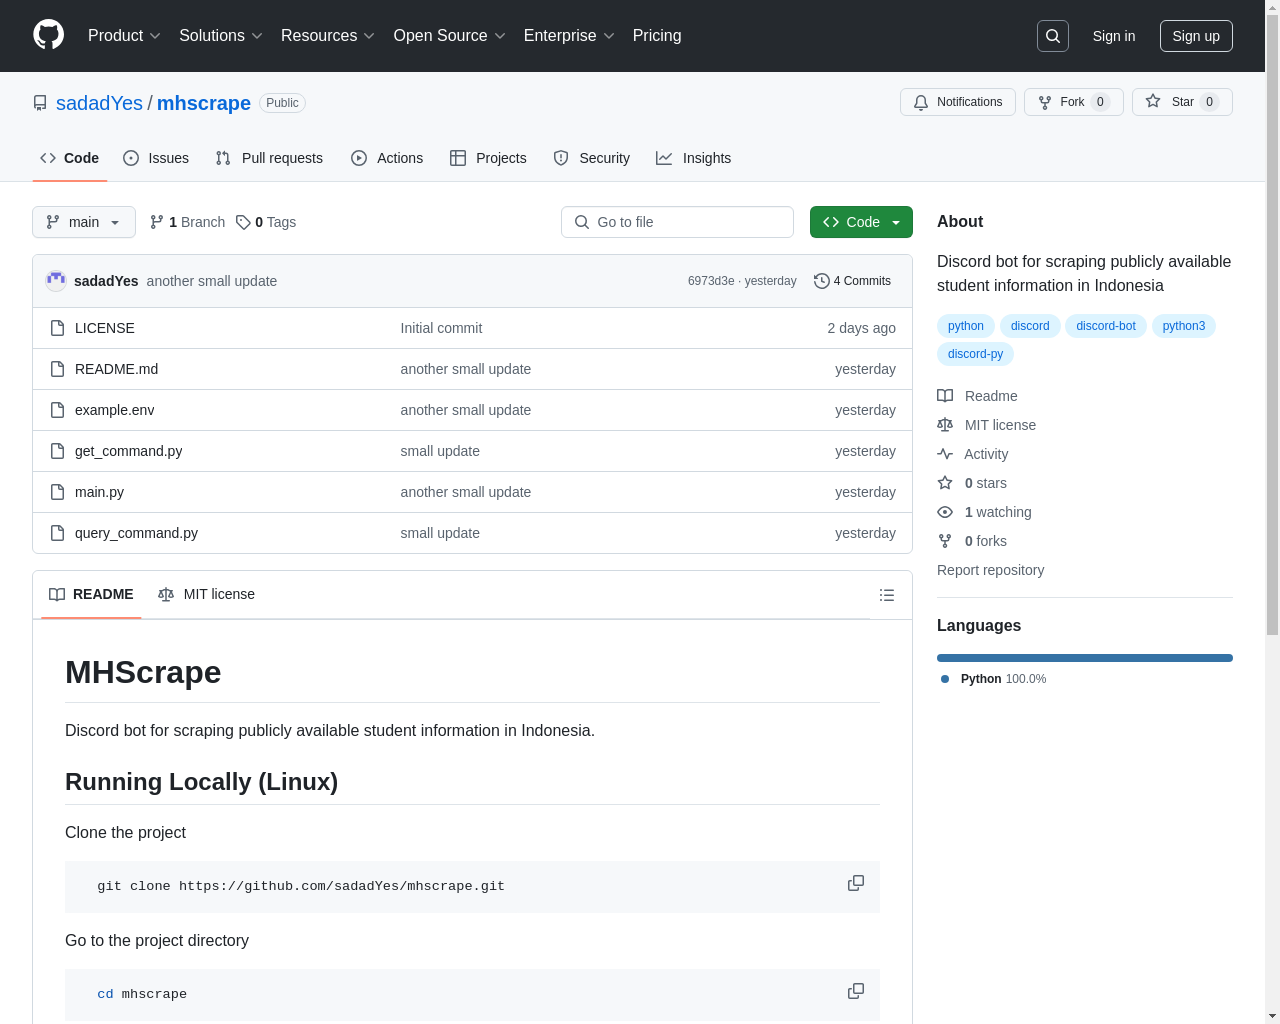This screenshot has height=1024, width=1280.
Task: Expand the Enterprise menu
Action: pos(569,36)
